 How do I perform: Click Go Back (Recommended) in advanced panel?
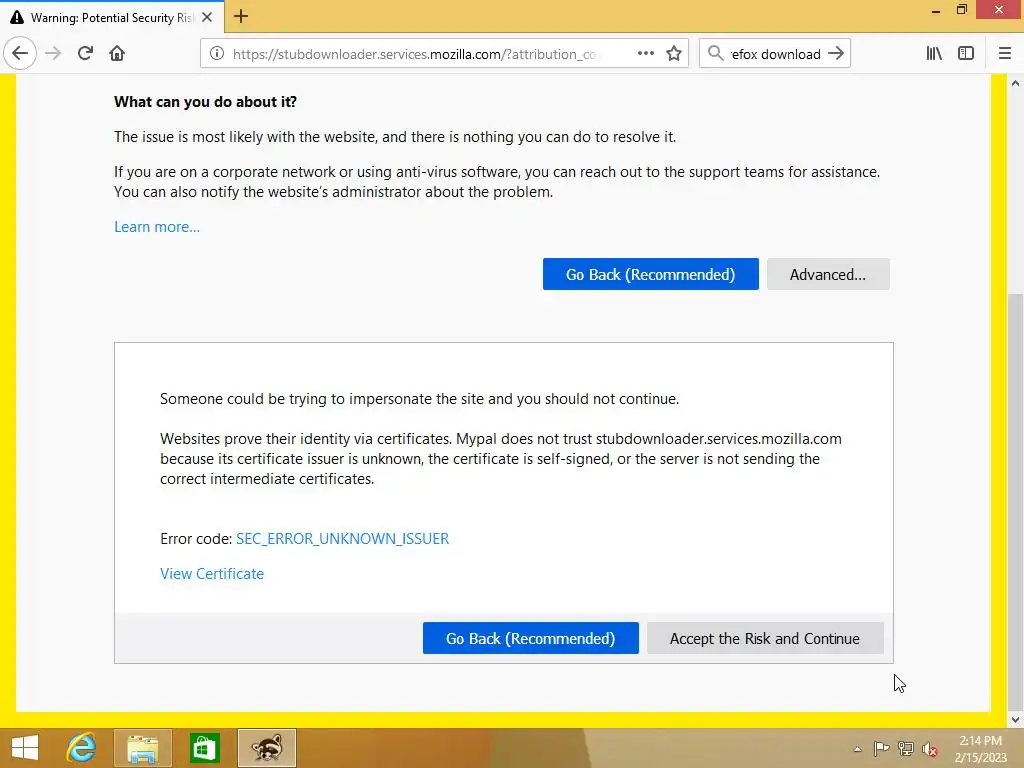point(530,638)
